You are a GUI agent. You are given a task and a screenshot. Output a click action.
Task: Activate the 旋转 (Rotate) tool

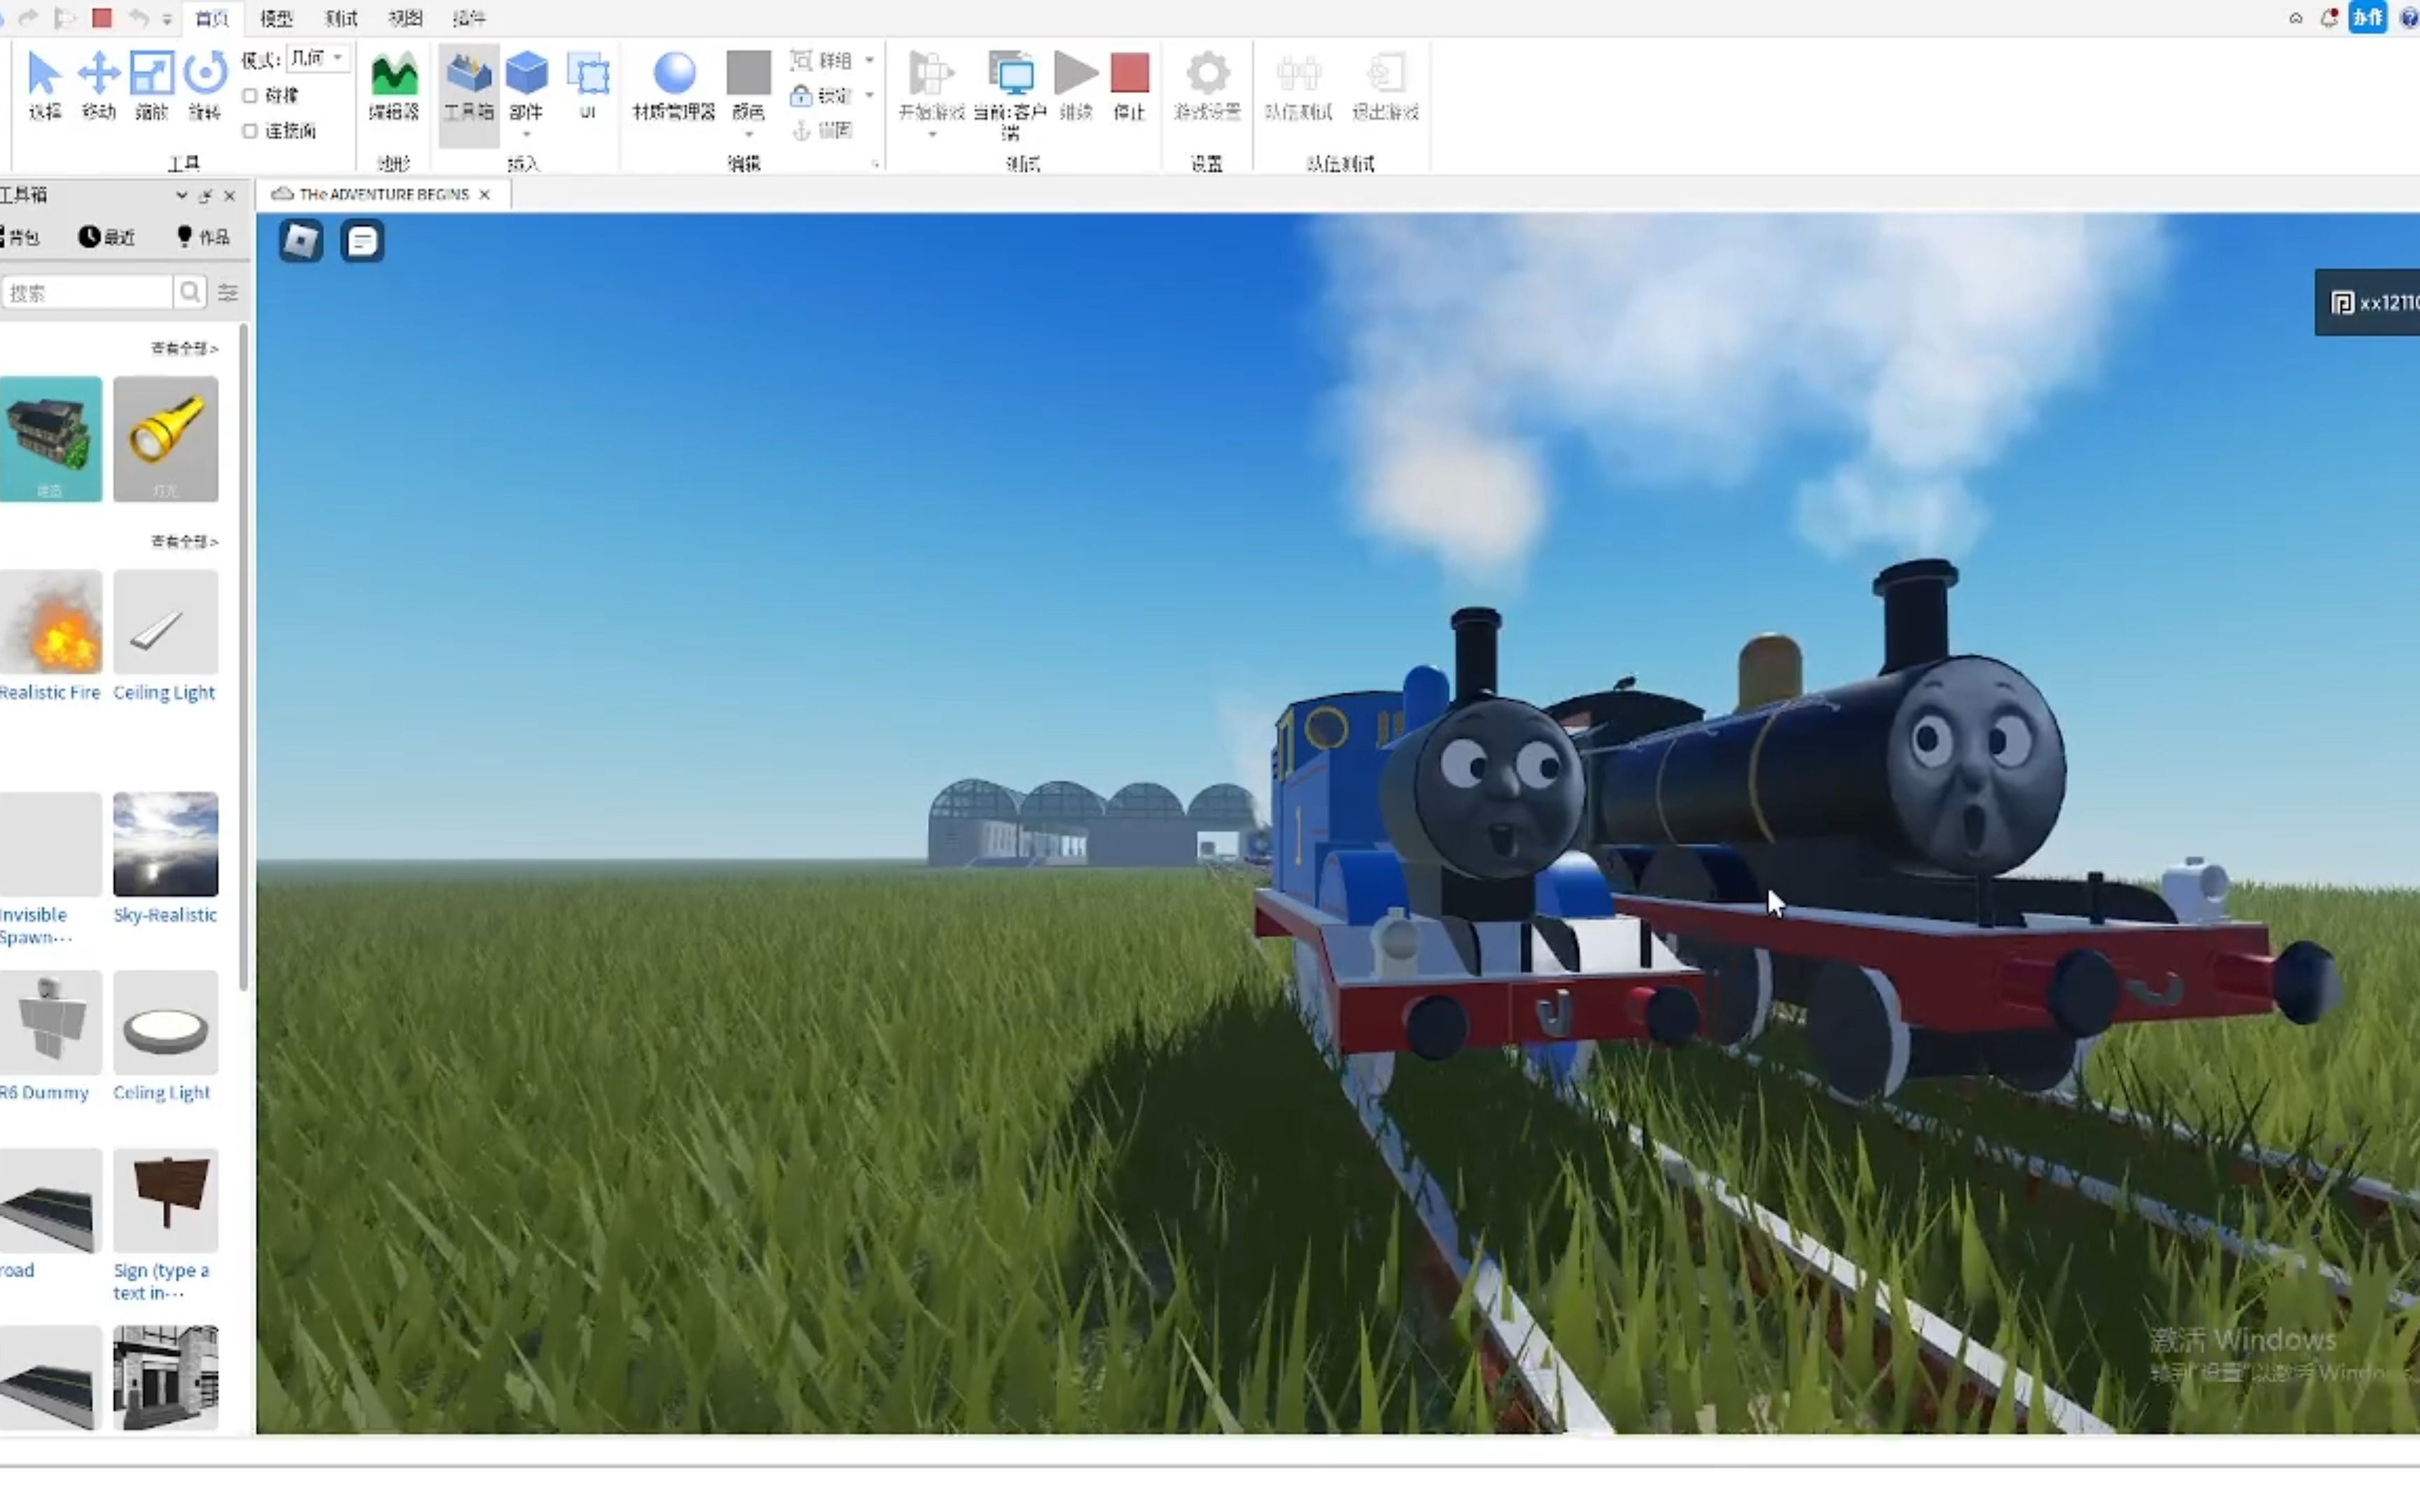(205, 86)
